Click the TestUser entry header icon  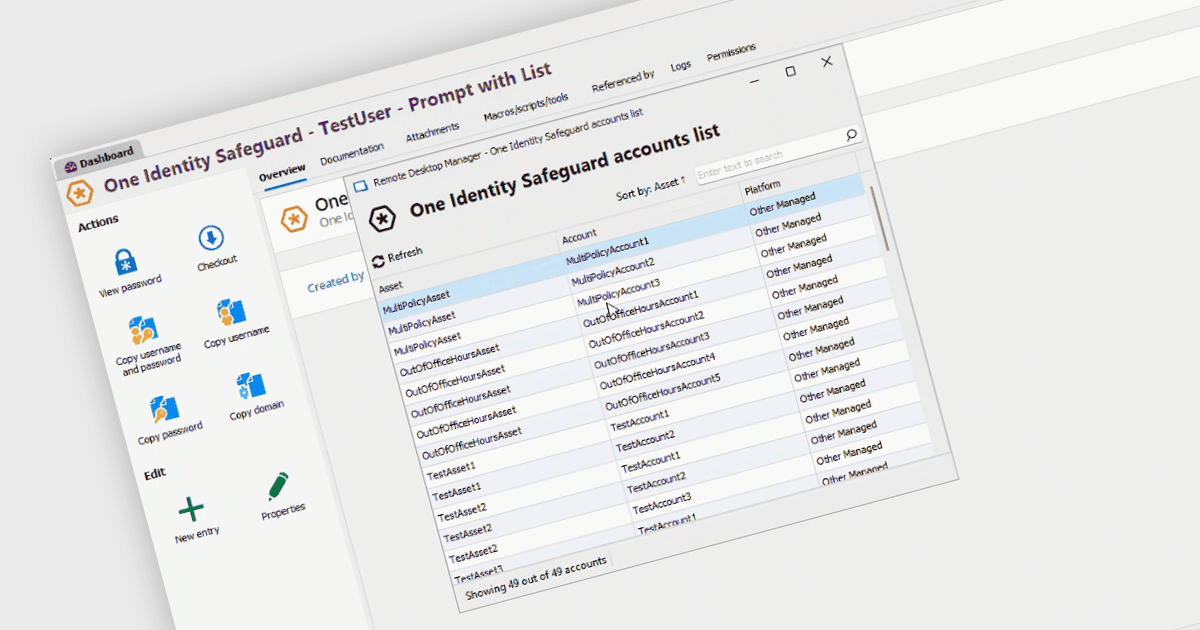coord(79,192)
